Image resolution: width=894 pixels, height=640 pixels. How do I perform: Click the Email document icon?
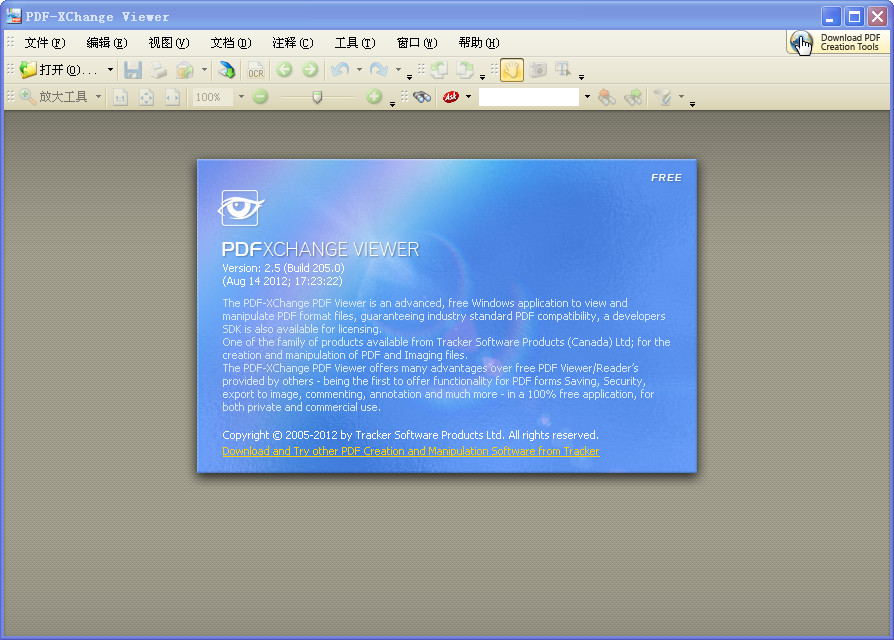pyautogui.click(x=185, y=70)
